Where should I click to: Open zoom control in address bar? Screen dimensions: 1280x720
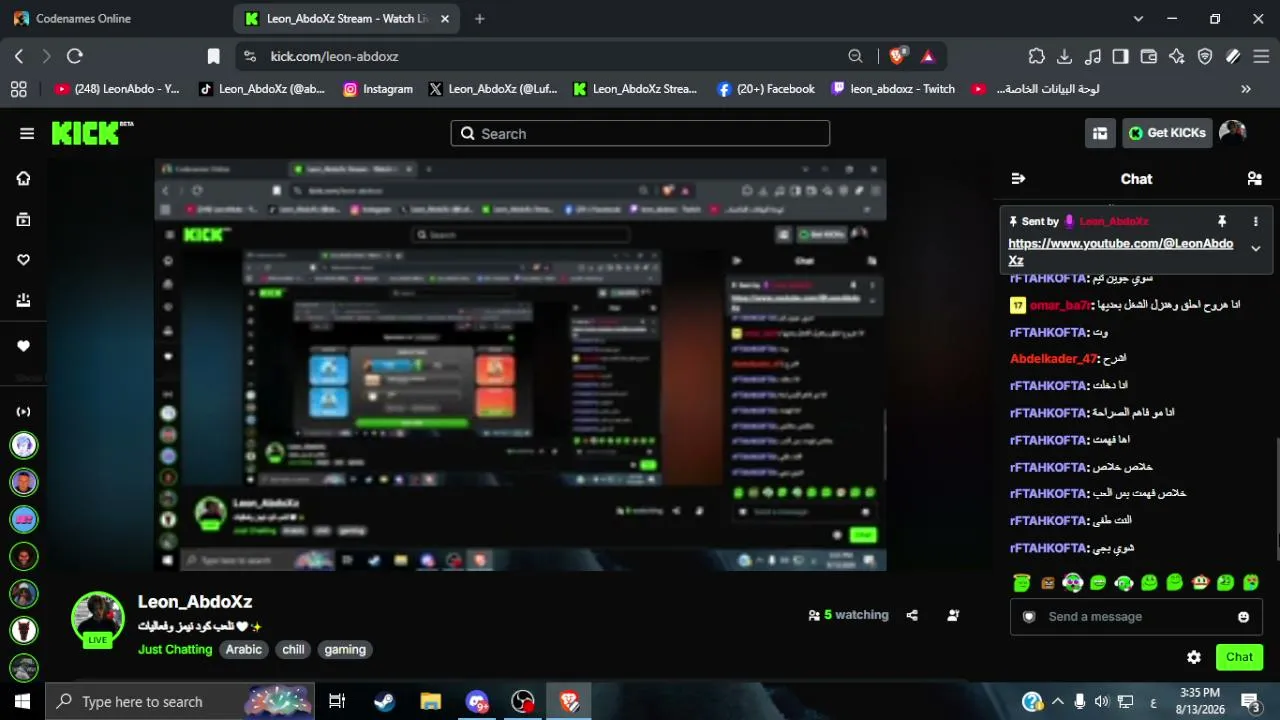[855, 56]
